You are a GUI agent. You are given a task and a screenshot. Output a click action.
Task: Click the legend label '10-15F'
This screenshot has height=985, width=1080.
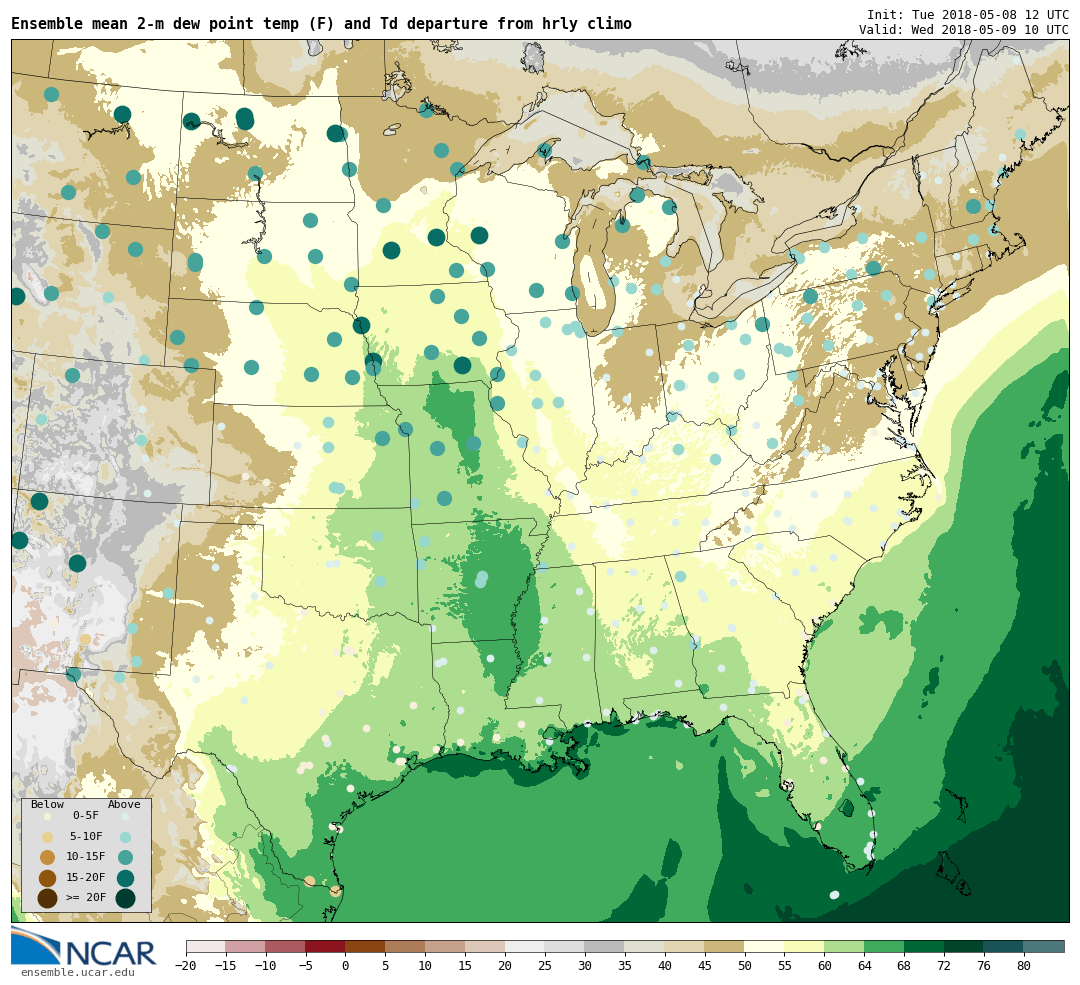[86, 857]
